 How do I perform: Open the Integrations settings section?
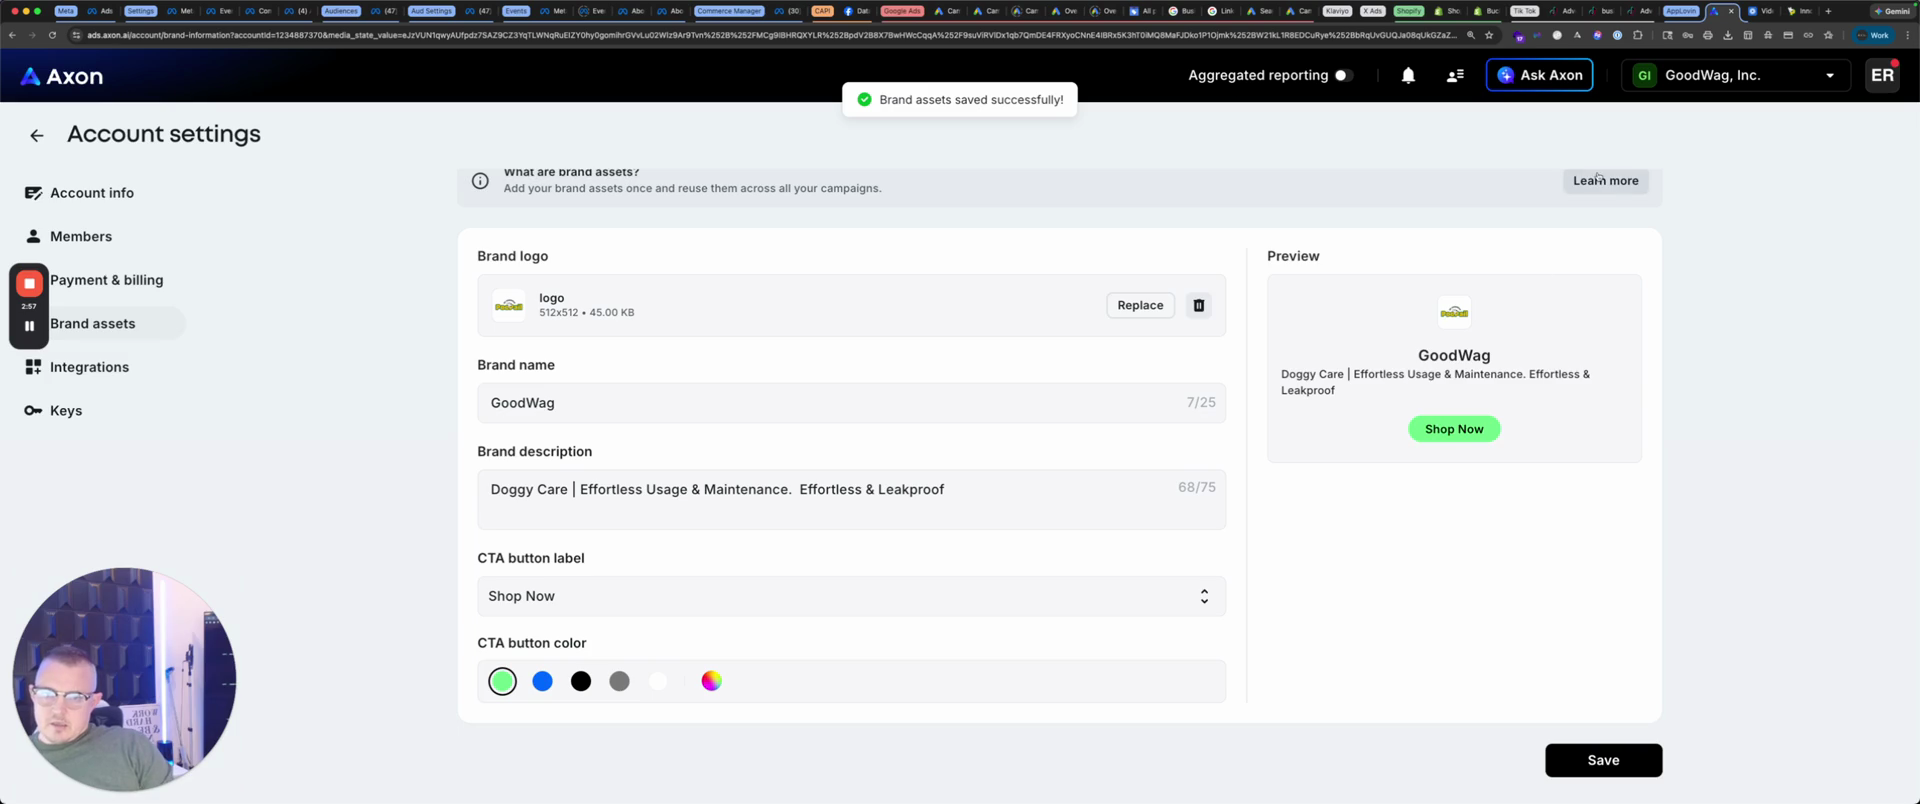tap(89, 368)
